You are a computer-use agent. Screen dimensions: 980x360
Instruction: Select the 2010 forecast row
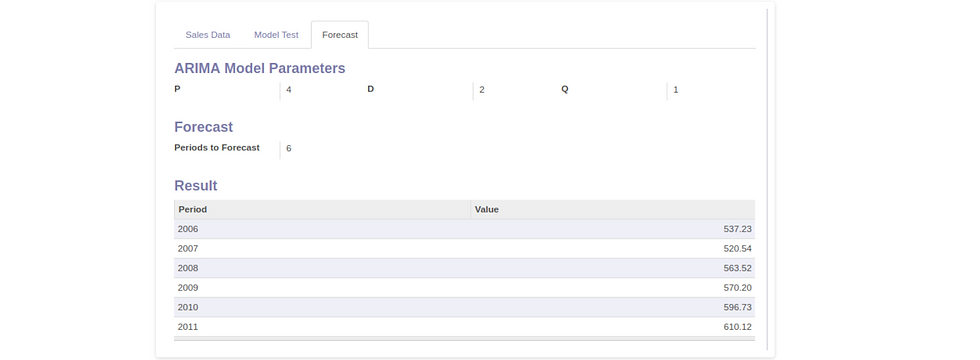464,307
